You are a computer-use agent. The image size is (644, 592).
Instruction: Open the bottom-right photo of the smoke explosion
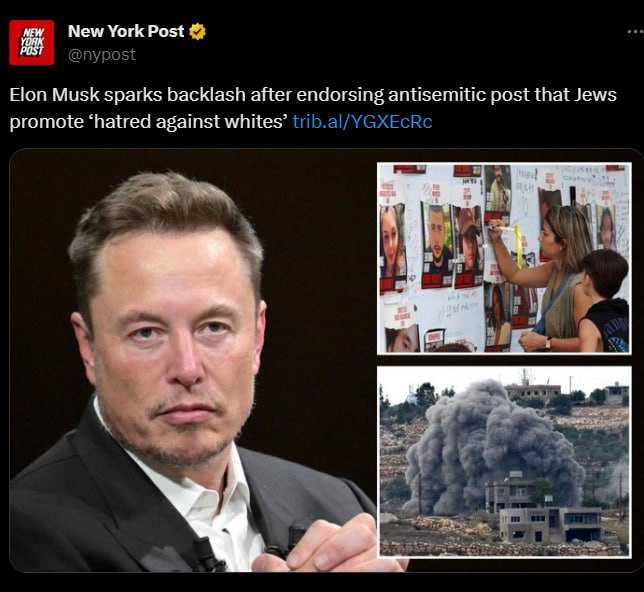(504, 462)
